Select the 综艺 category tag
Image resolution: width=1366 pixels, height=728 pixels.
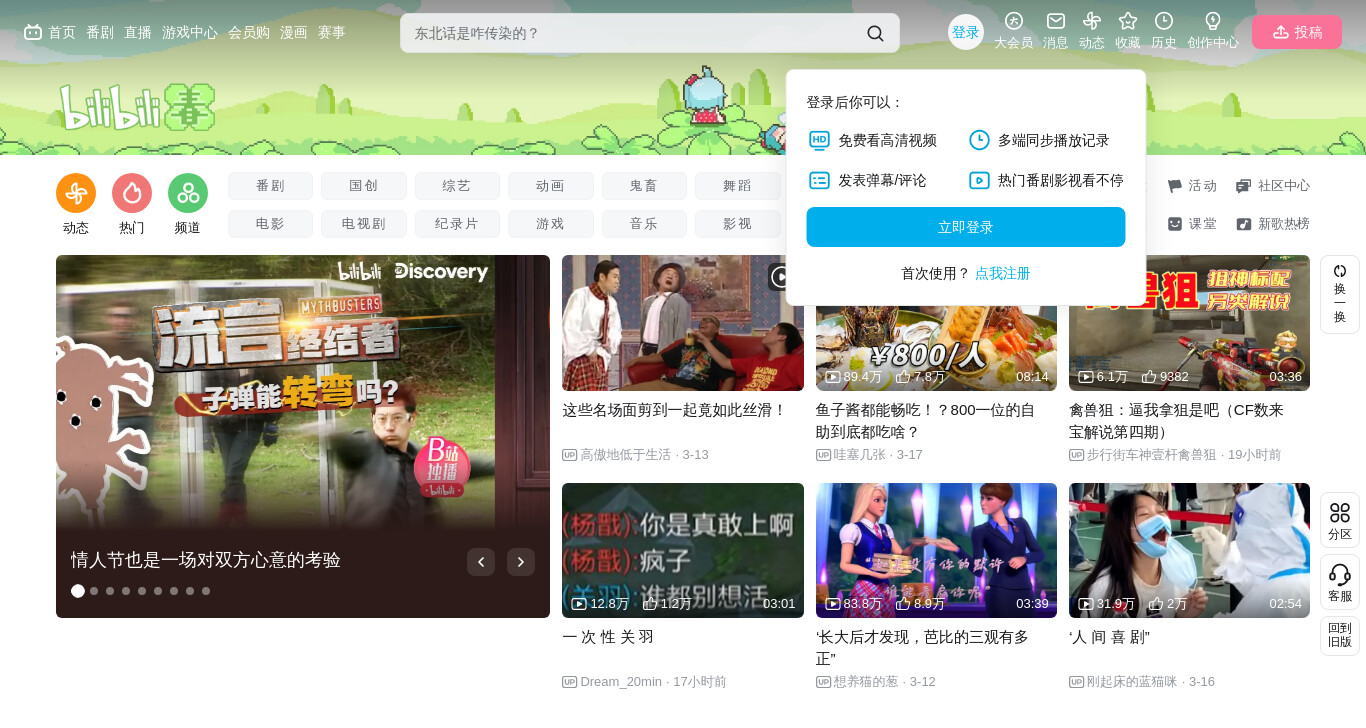(457, 186)
